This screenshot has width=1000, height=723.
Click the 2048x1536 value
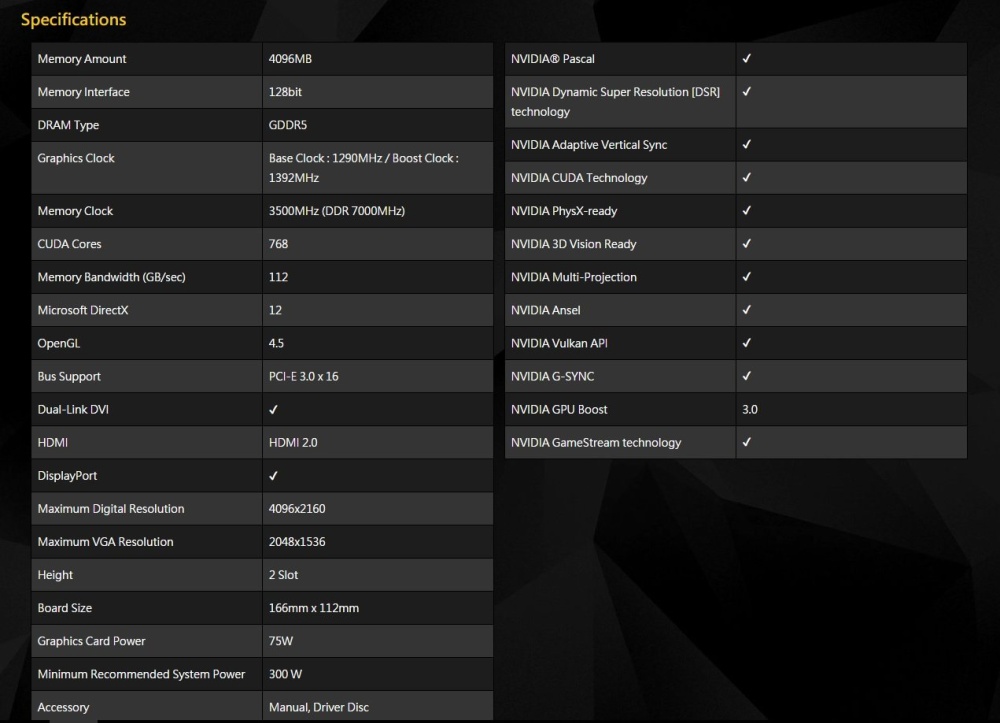coord(297,542)
